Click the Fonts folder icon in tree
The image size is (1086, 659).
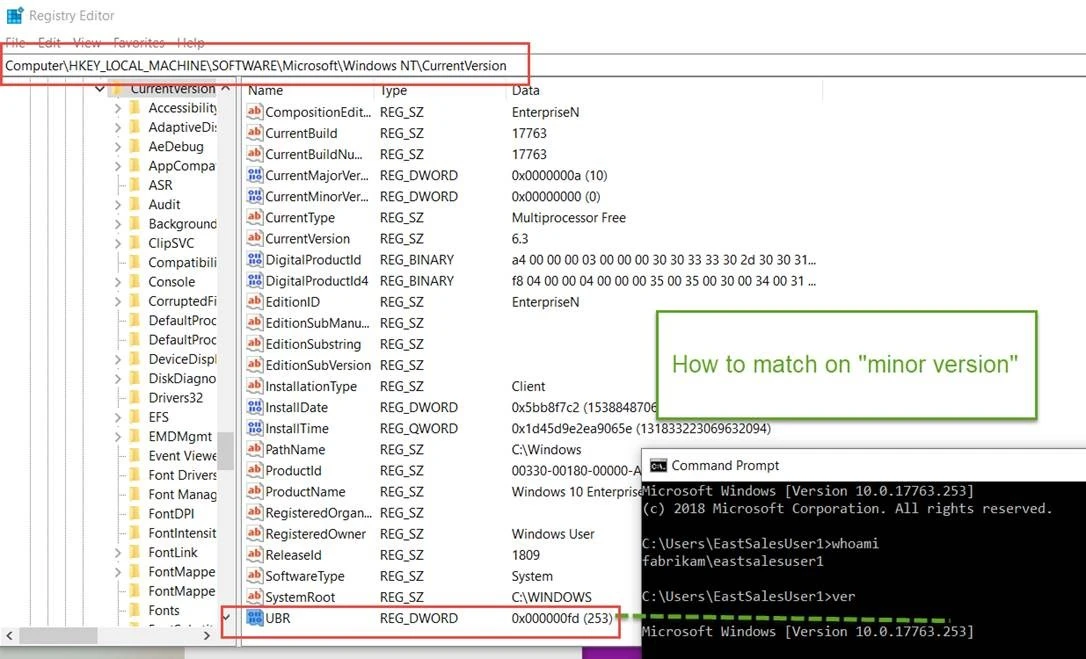point(134,610)
